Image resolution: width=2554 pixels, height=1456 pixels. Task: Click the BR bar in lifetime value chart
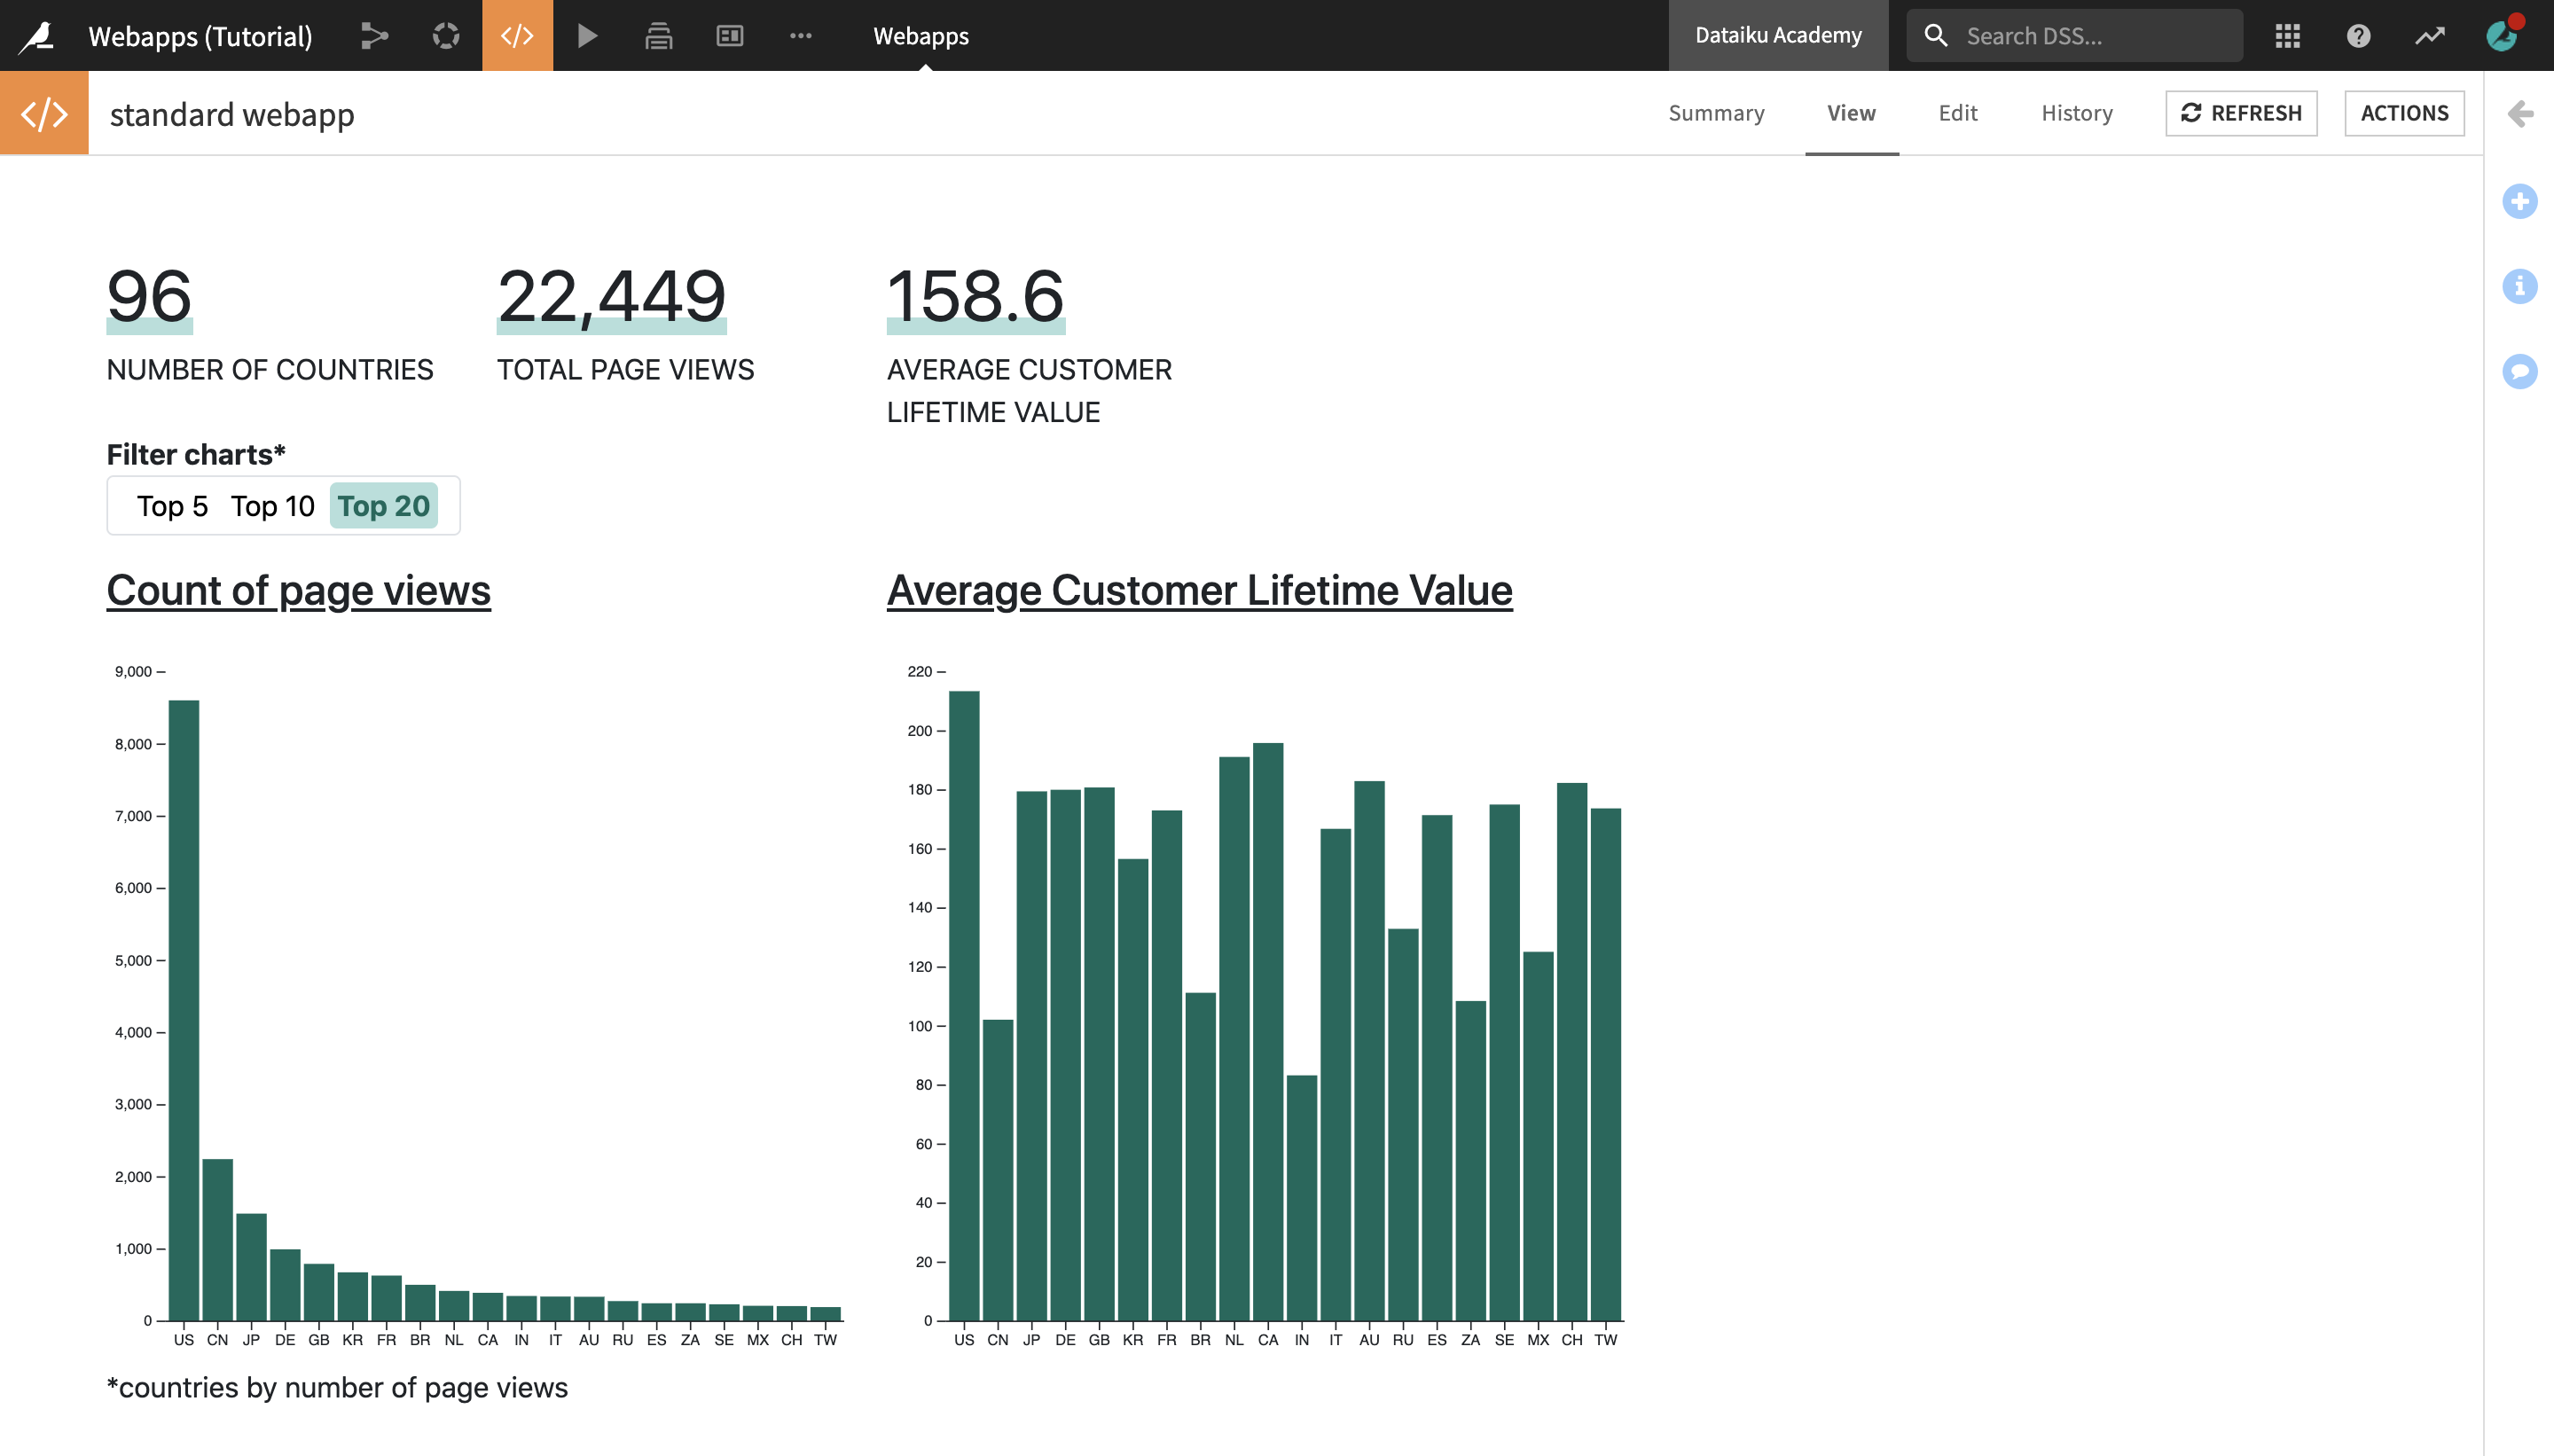(x=1200, y=1156)
